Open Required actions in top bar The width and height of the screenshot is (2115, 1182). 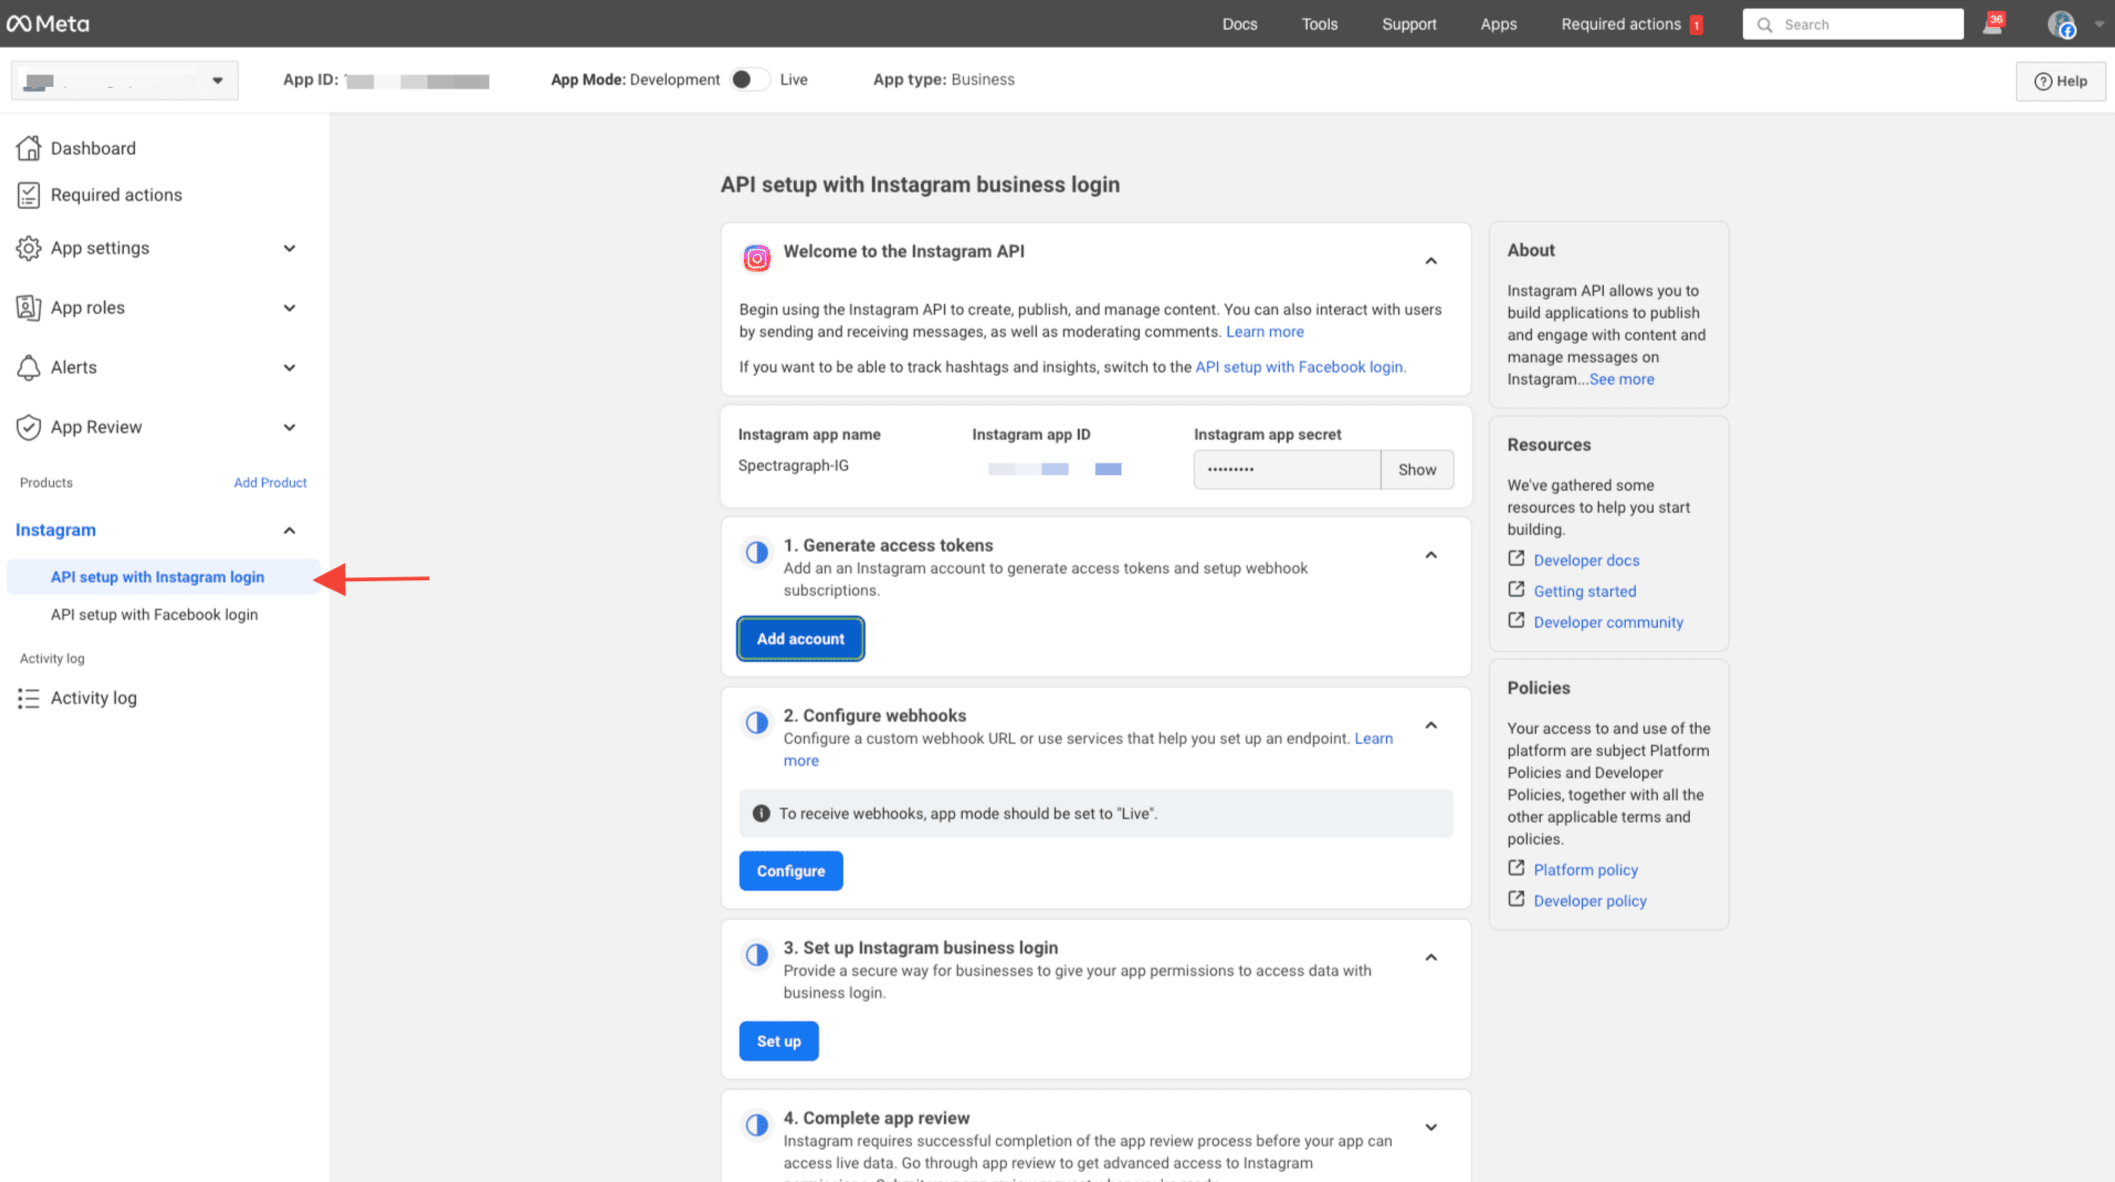[1621, 24]
